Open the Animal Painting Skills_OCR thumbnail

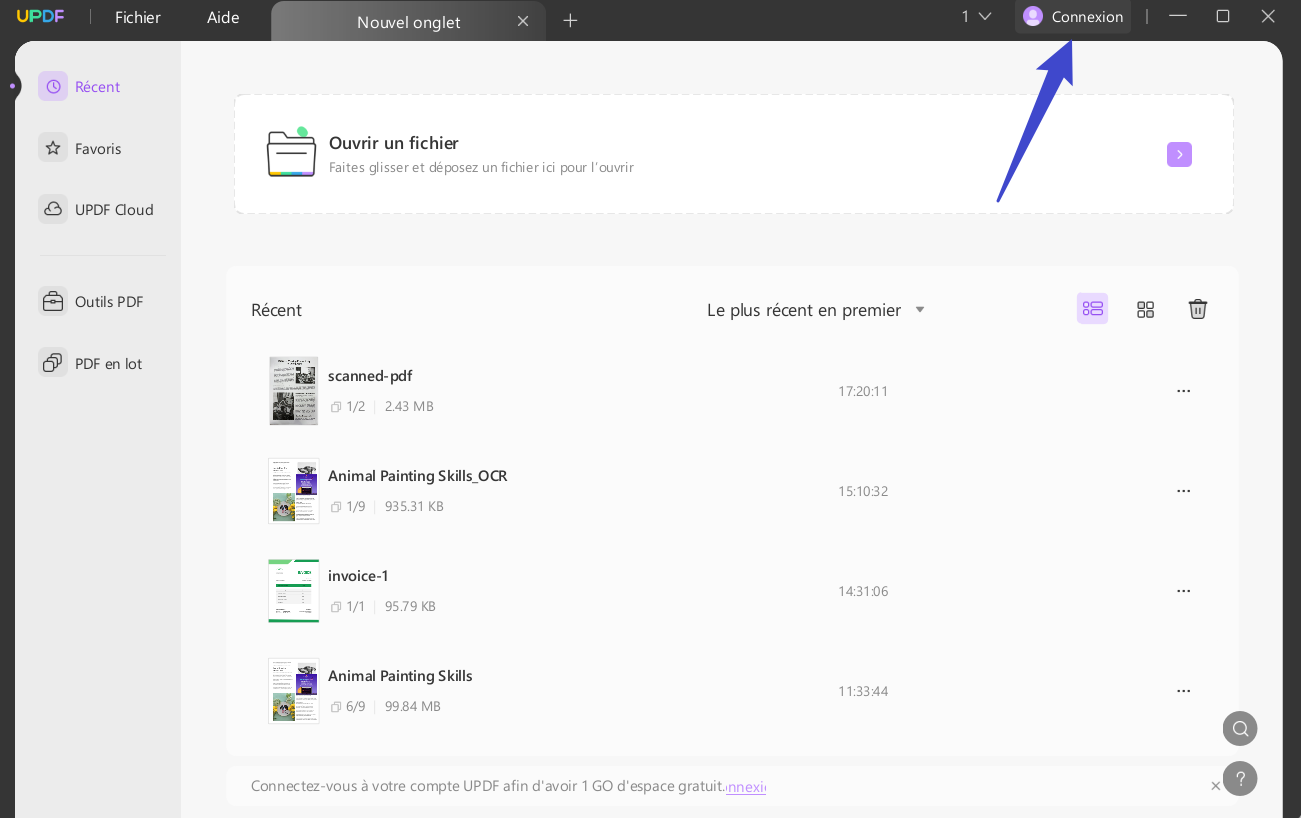(294, 491)
